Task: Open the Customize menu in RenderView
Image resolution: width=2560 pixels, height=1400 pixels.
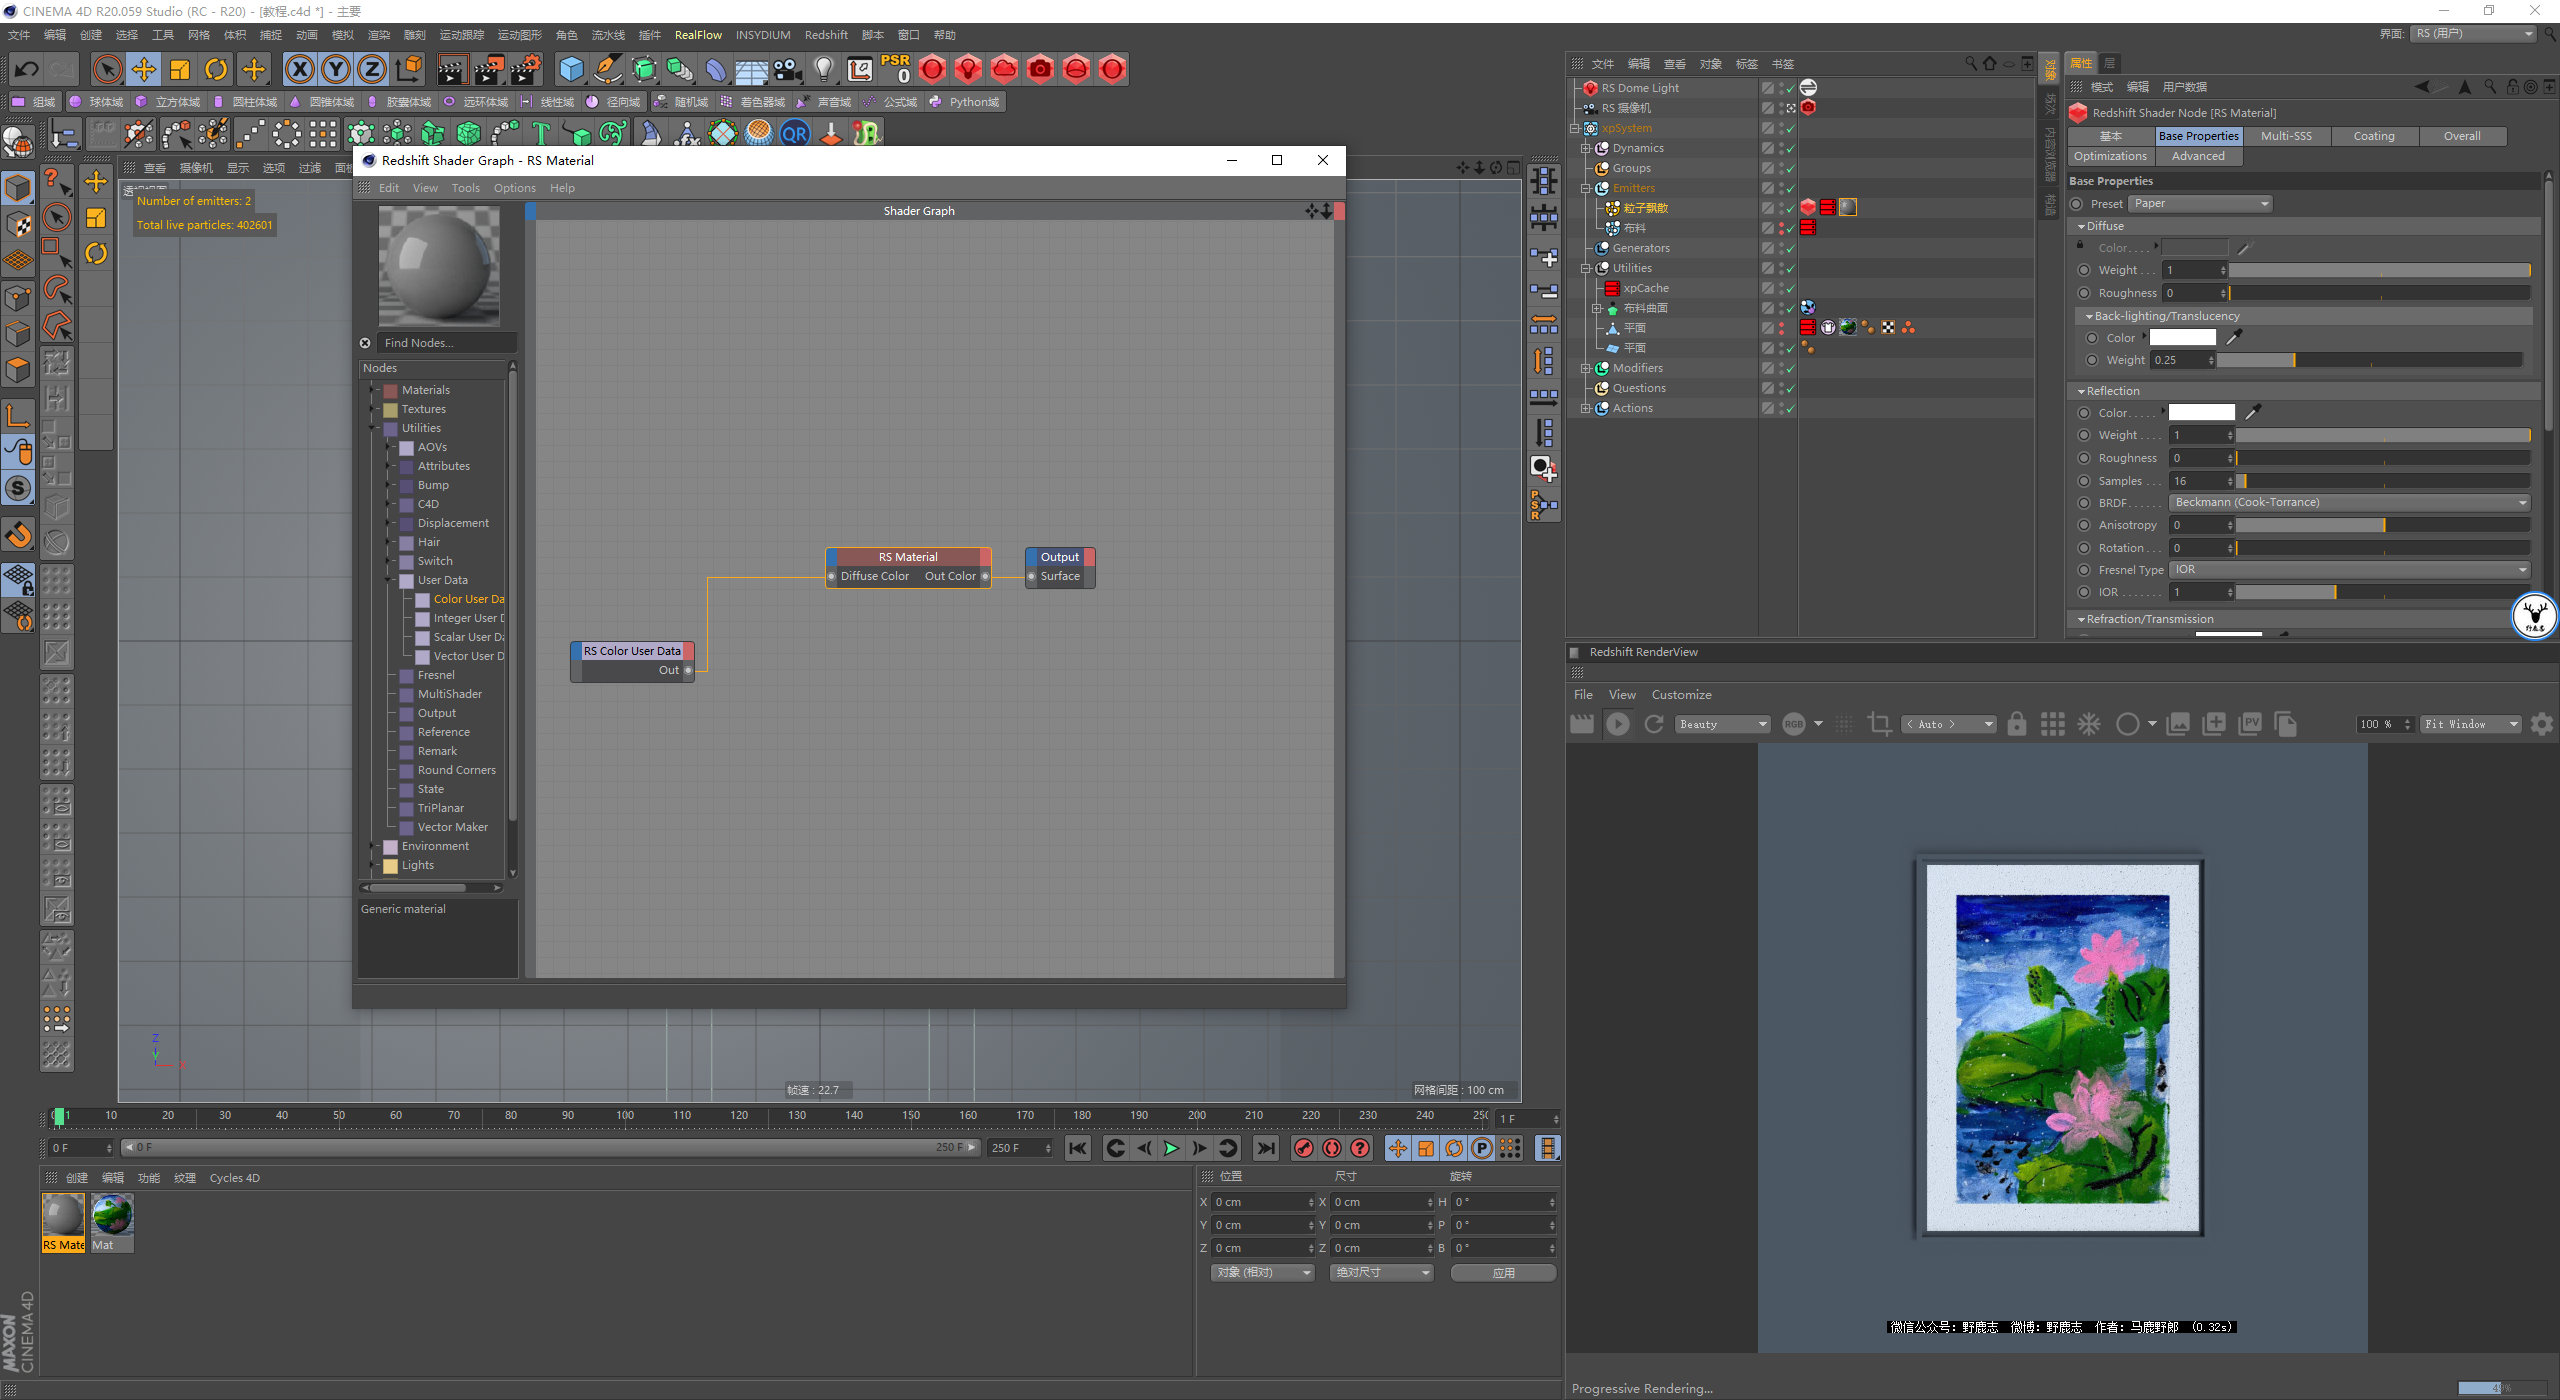Action: [x=1681, y=695]
